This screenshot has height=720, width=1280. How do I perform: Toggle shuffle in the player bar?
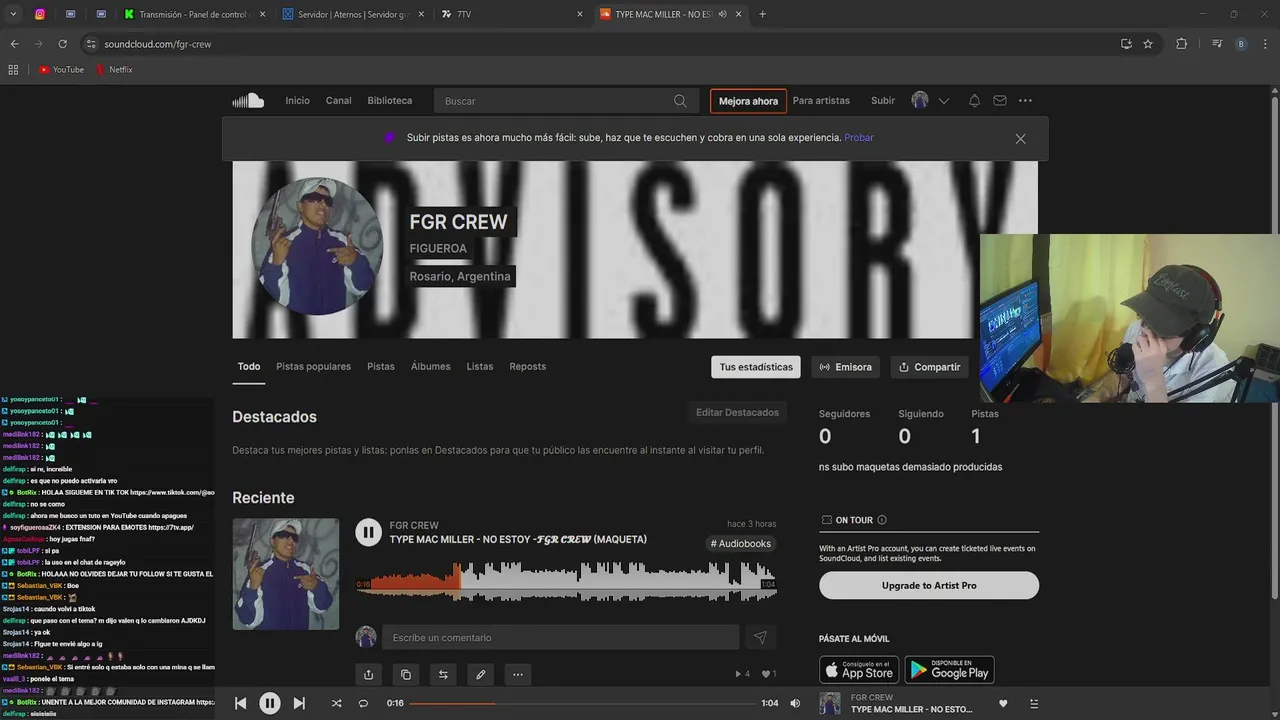point(336,704)
